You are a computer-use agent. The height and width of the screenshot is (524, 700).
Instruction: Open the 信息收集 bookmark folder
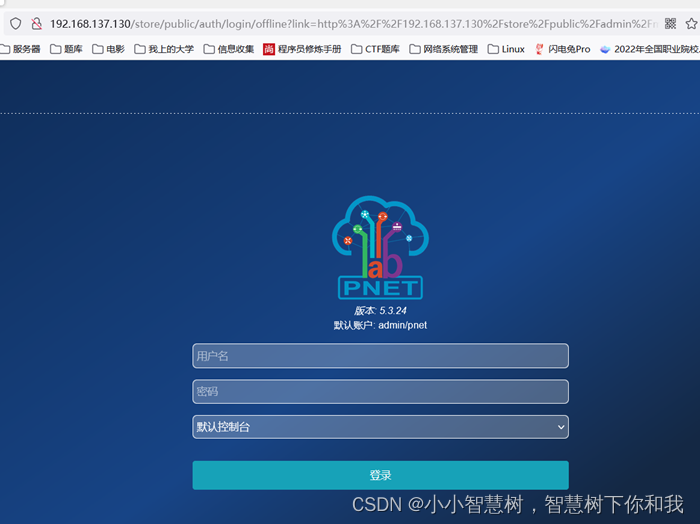(229, 49)
